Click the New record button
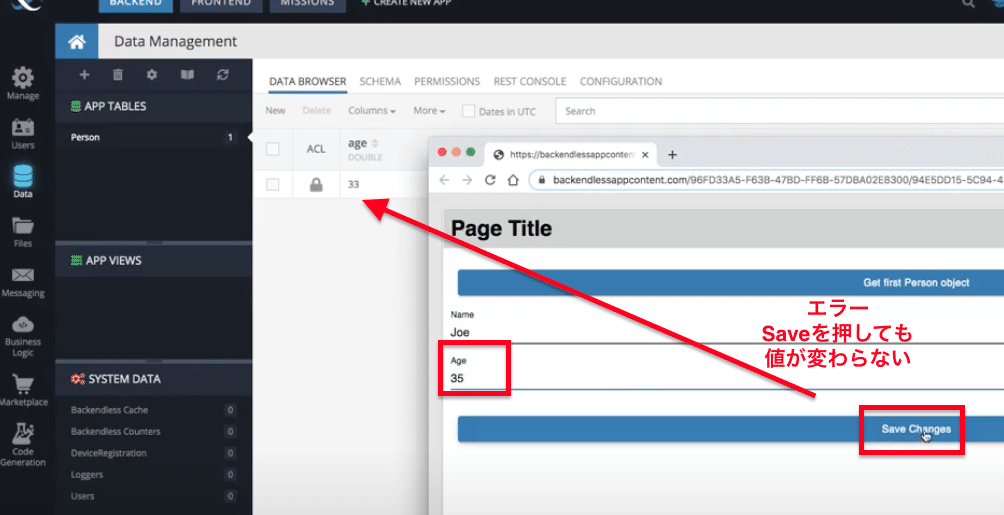The height and width of the screenshot is (515, 1004). [x=275, y=111]
